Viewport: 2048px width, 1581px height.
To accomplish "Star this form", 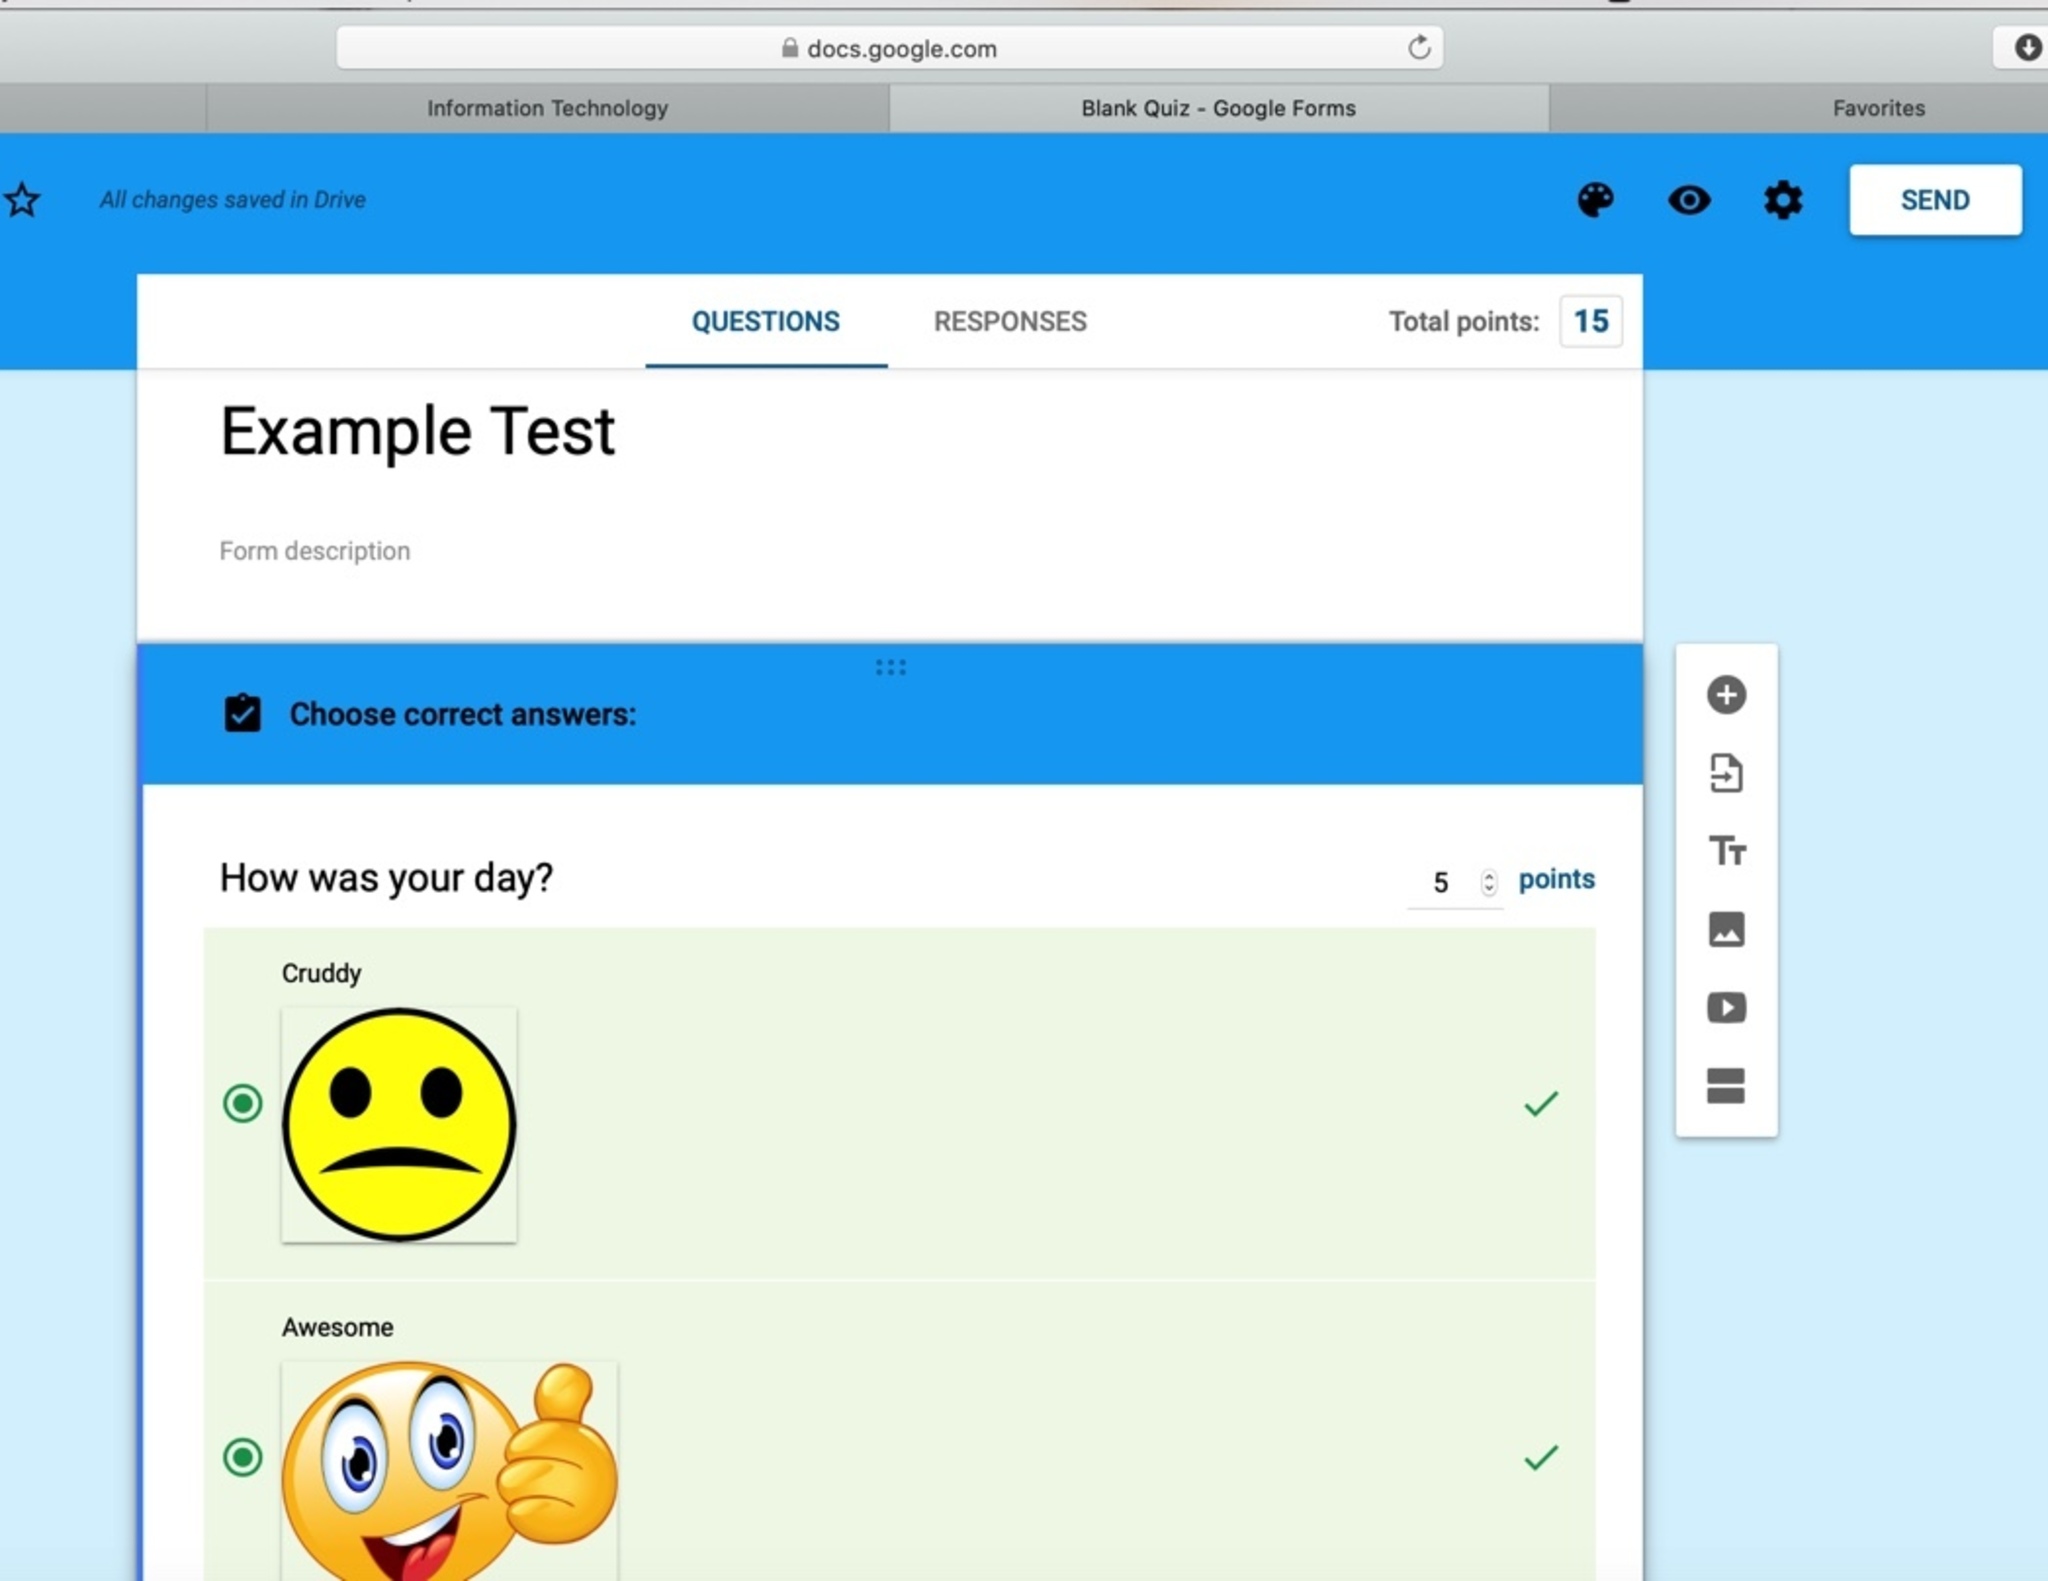I will [22, 200].
